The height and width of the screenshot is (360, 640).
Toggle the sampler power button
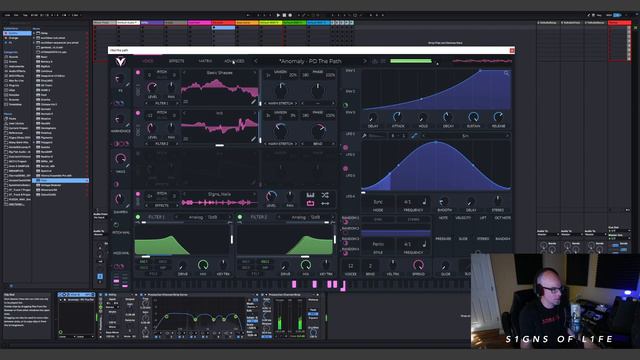tap(138, 194)
